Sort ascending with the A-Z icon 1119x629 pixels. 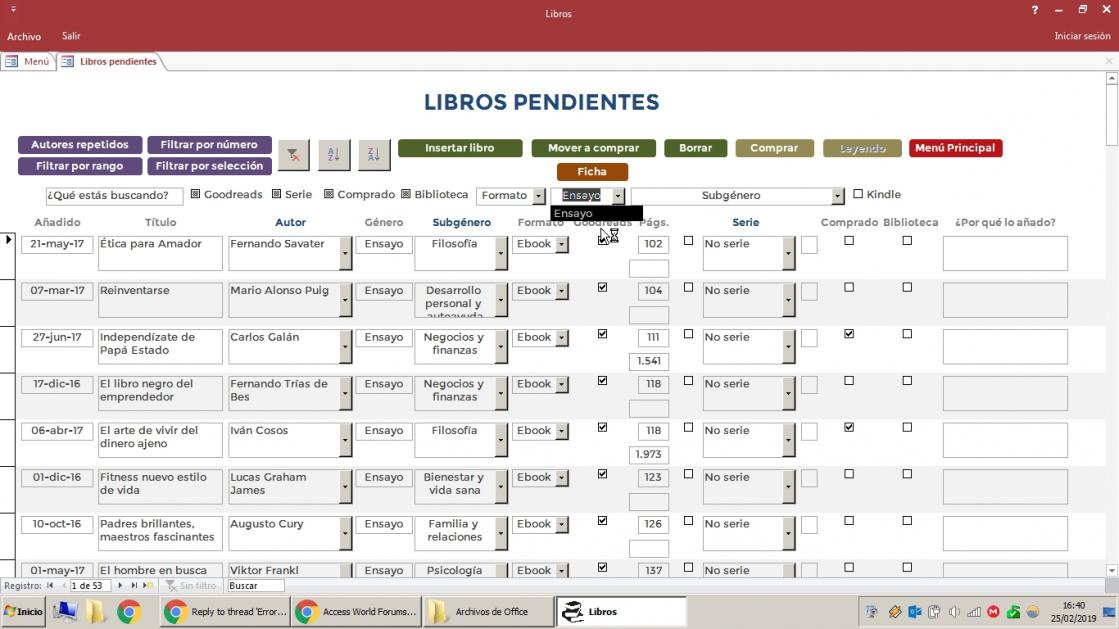[x=333, y=154]
